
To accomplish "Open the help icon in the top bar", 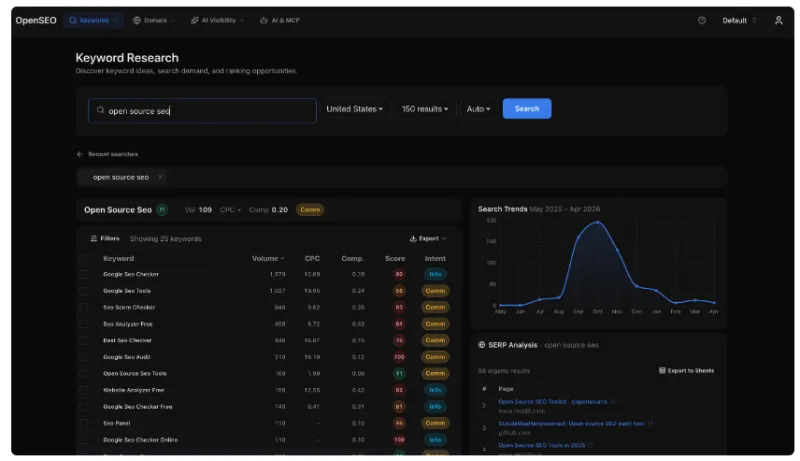I will click(702, 20).
